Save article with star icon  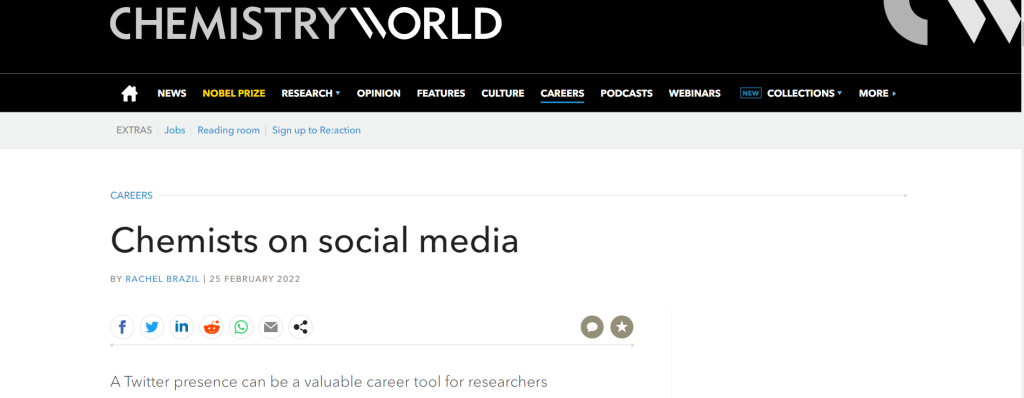pos(622,327)
